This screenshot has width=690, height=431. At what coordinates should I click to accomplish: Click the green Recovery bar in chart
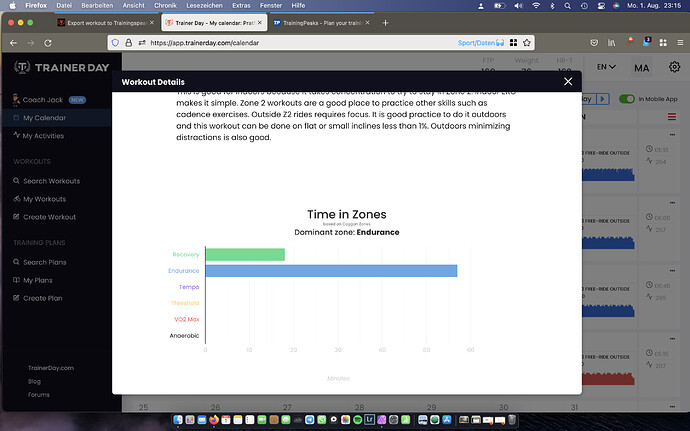point(245,254)
